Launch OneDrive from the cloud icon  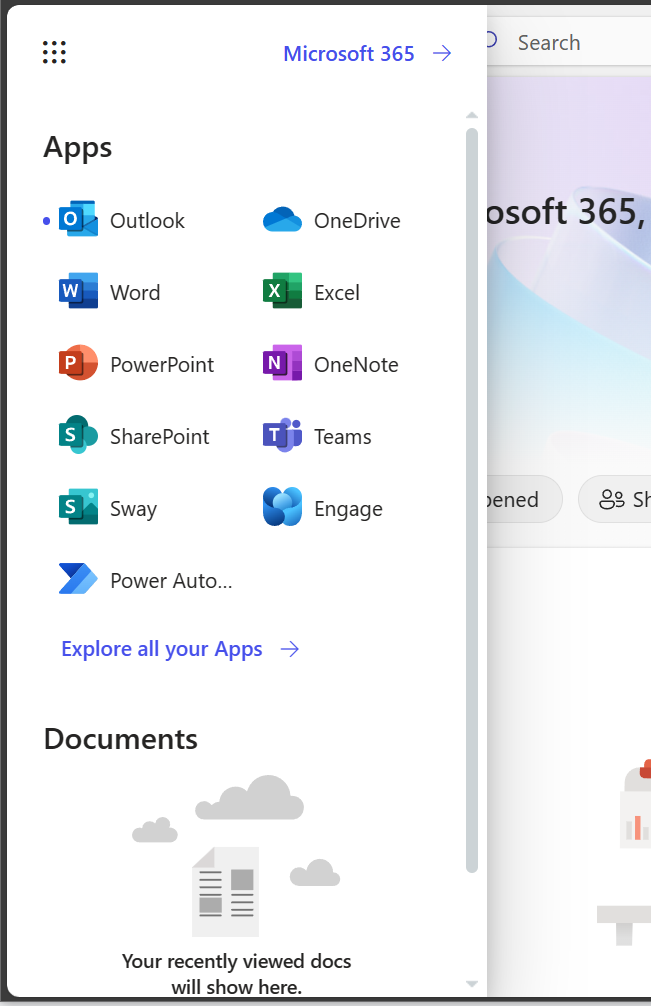point(282,219)
